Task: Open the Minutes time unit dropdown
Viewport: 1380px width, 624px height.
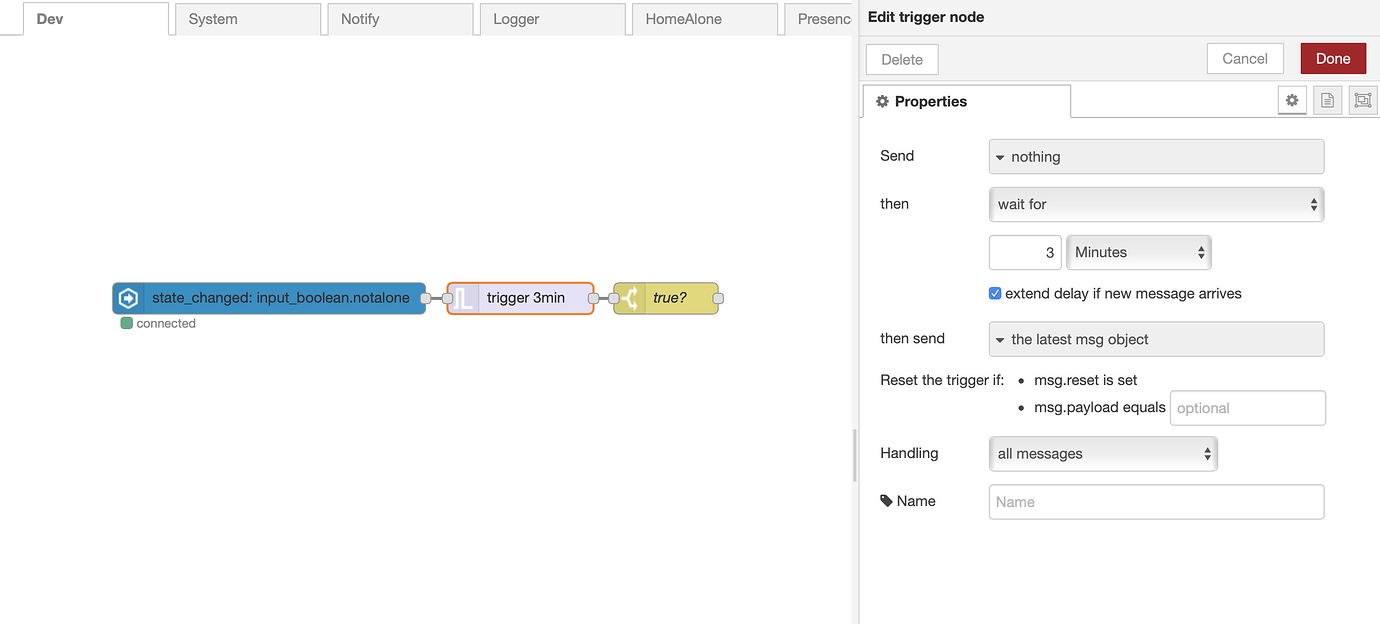Action: 1139,252
